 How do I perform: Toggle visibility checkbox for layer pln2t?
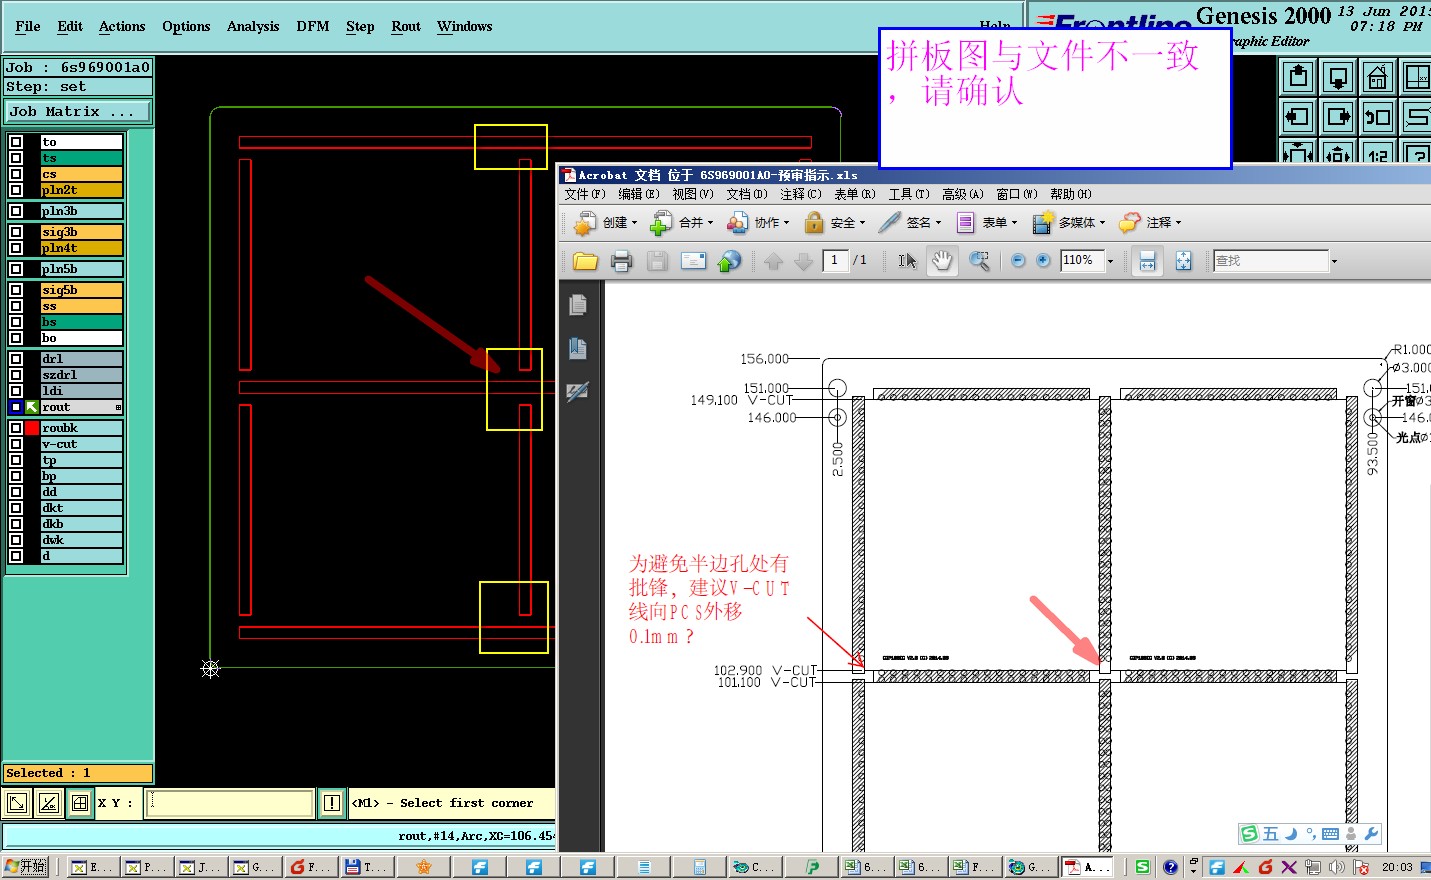click(x=16, y=189)
